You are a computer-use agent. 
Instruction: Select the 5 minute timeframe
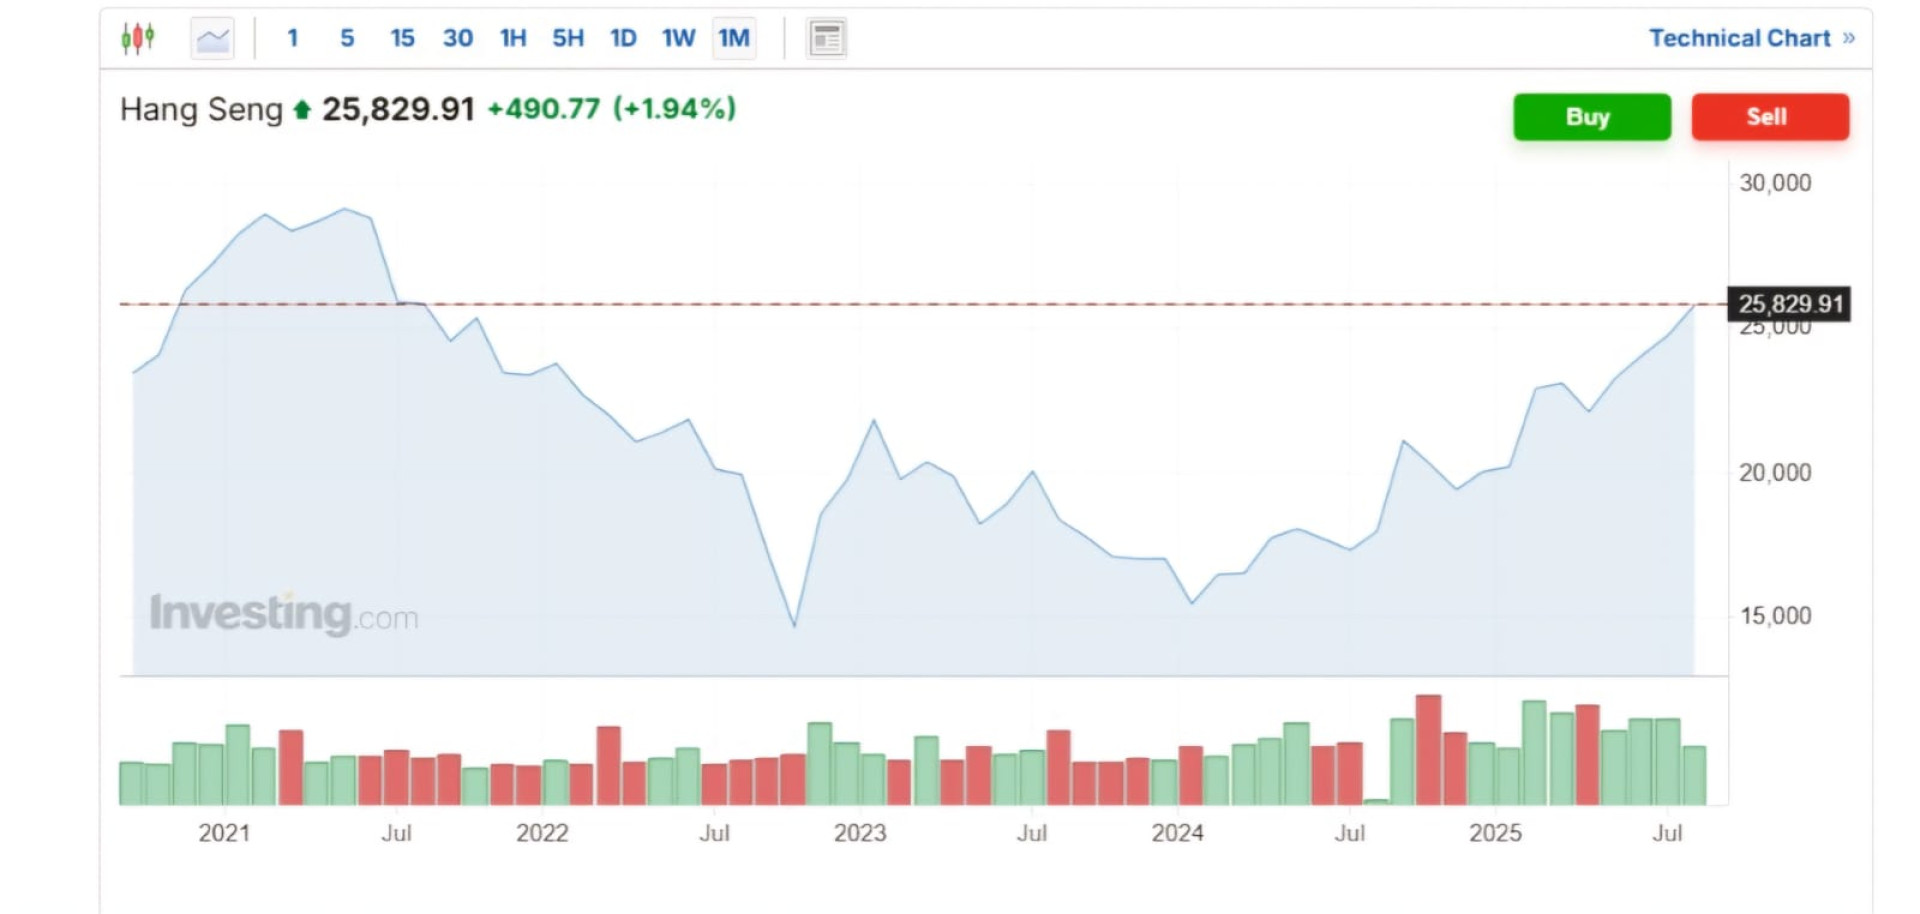click(x=347, y=38)
